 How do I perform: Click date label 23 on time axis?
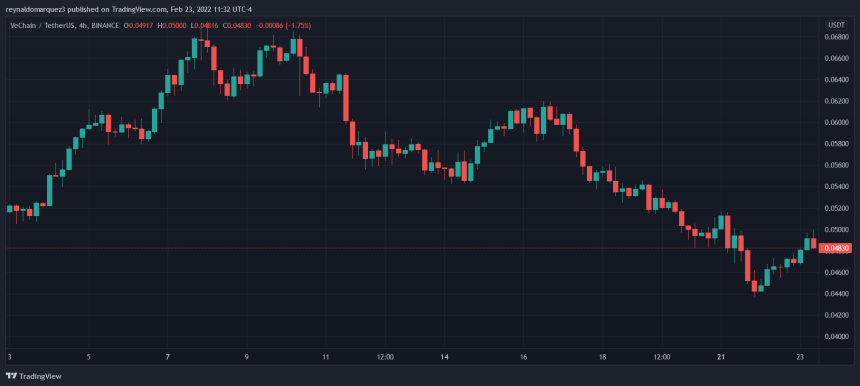[800, 357]
